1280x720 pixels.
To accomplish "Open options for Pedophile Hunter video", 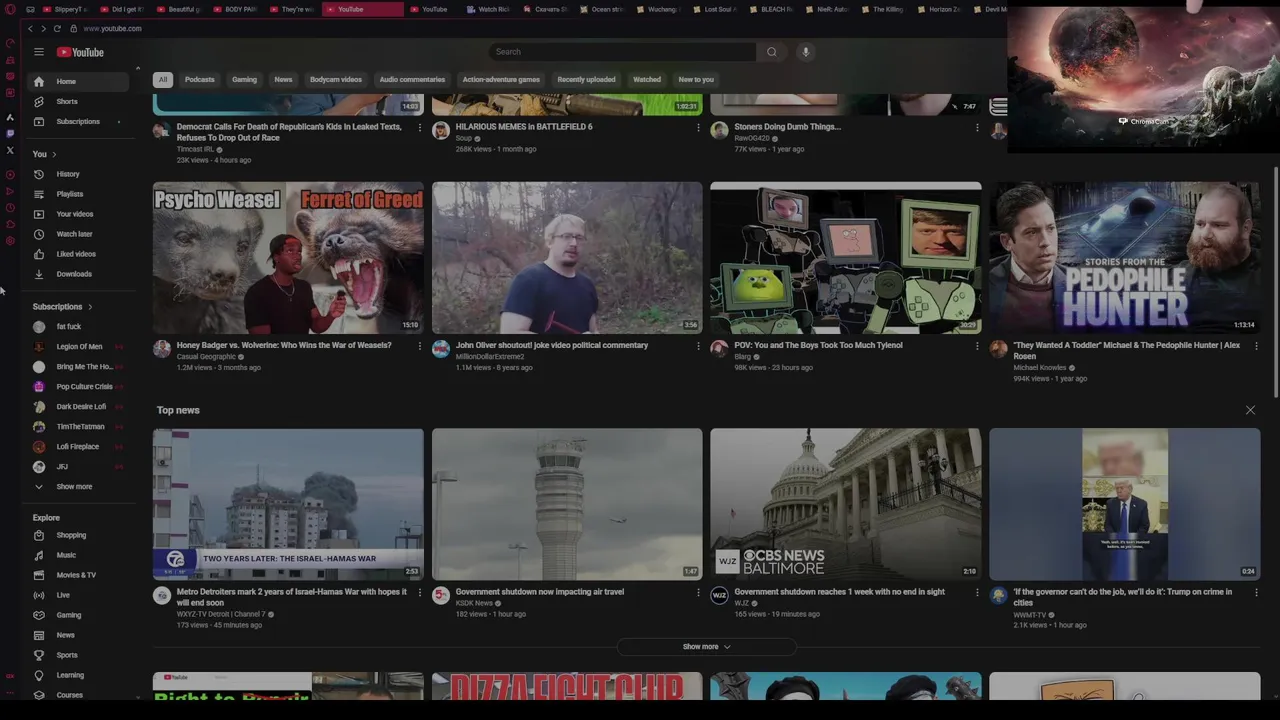I will coord(1256,346).
